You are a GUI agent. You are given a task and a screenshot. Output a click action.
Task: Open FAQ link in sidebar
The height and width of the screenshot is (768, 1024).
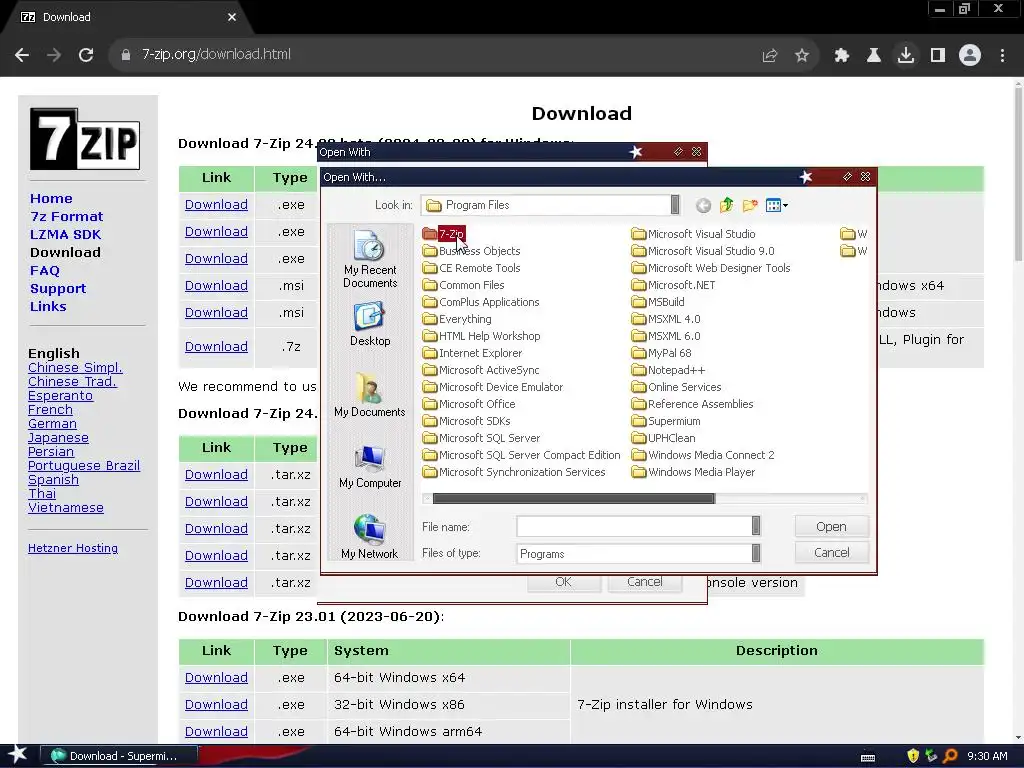44,270
